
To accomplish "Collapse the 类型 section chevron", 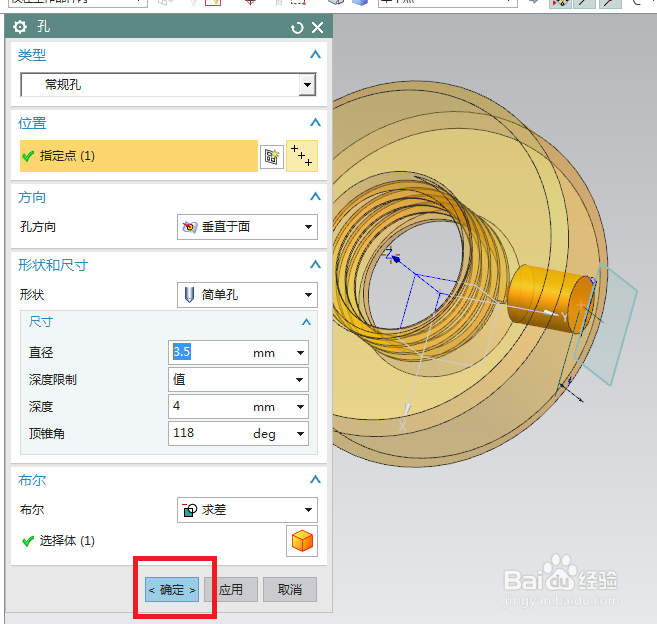I will tap(315, 54).
